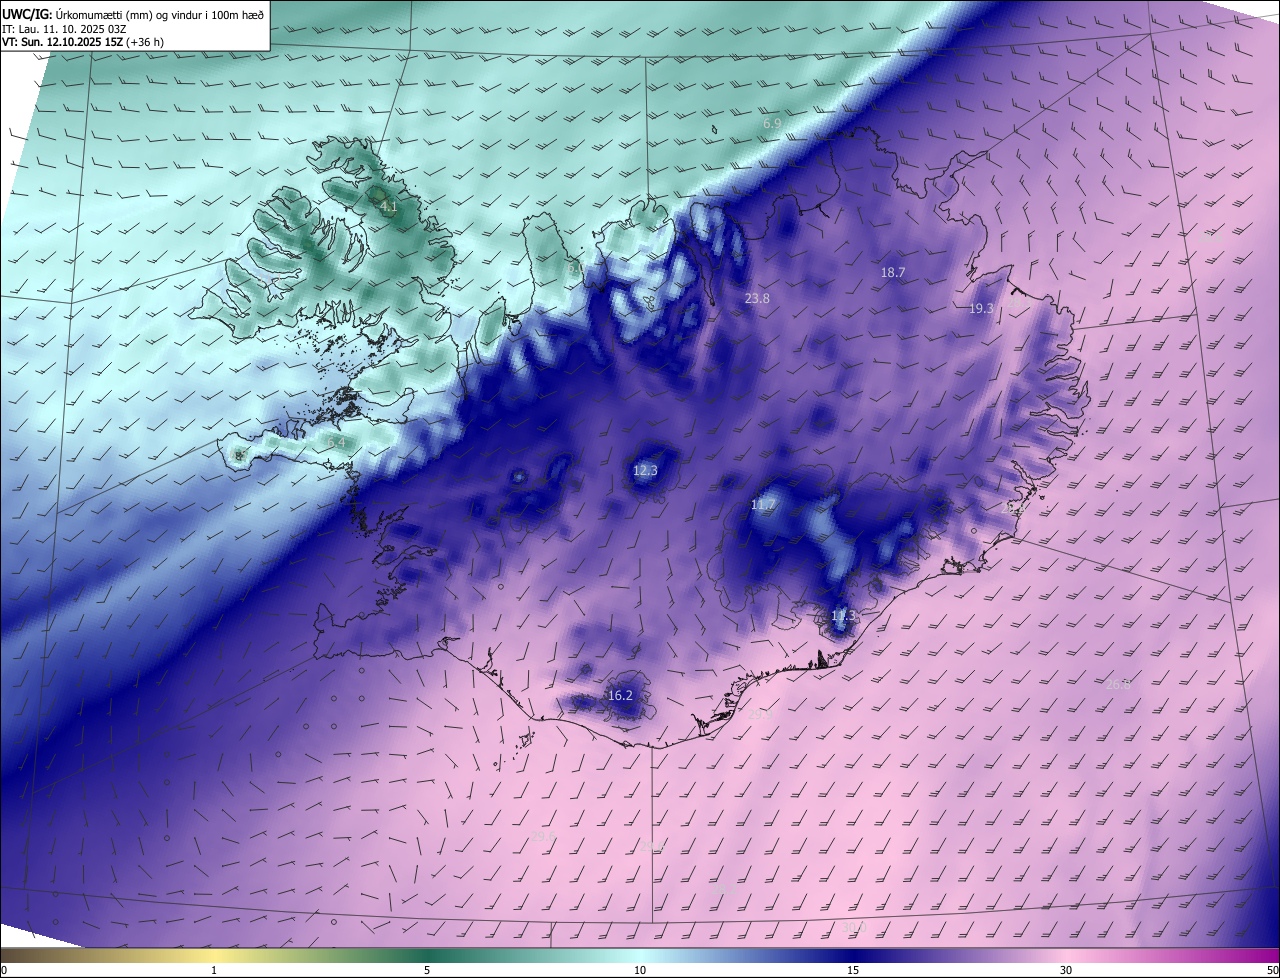The image size is (1280, 978).
Task: Click the 1 tick label on the color scale
Action: 214,970
